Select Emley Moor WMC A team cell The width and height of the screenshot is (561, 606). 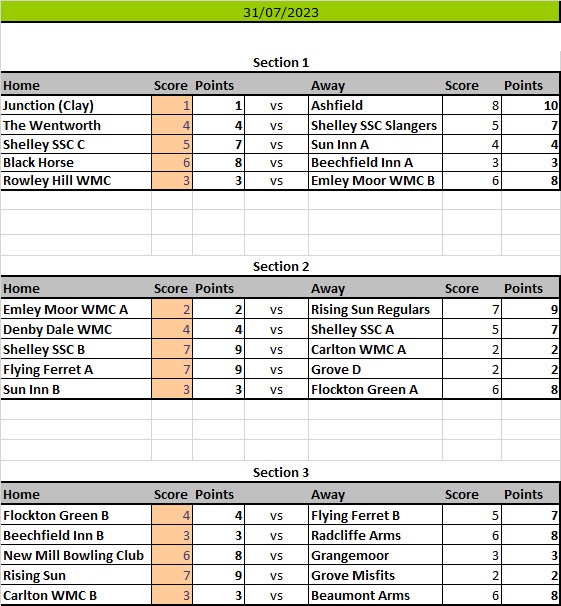click(x=76, y=309)
